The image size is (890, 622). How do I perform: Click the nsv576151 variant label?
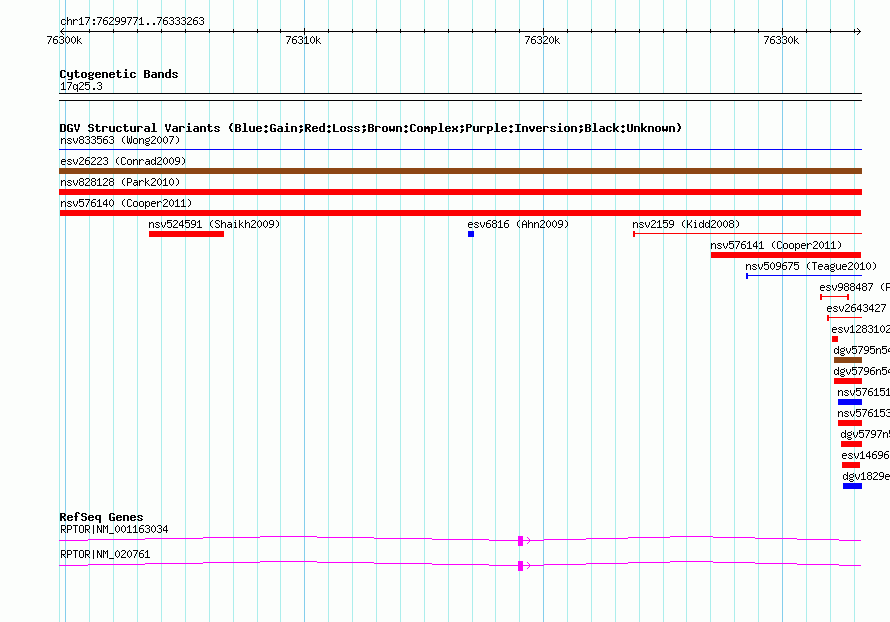tap(863, 392)
